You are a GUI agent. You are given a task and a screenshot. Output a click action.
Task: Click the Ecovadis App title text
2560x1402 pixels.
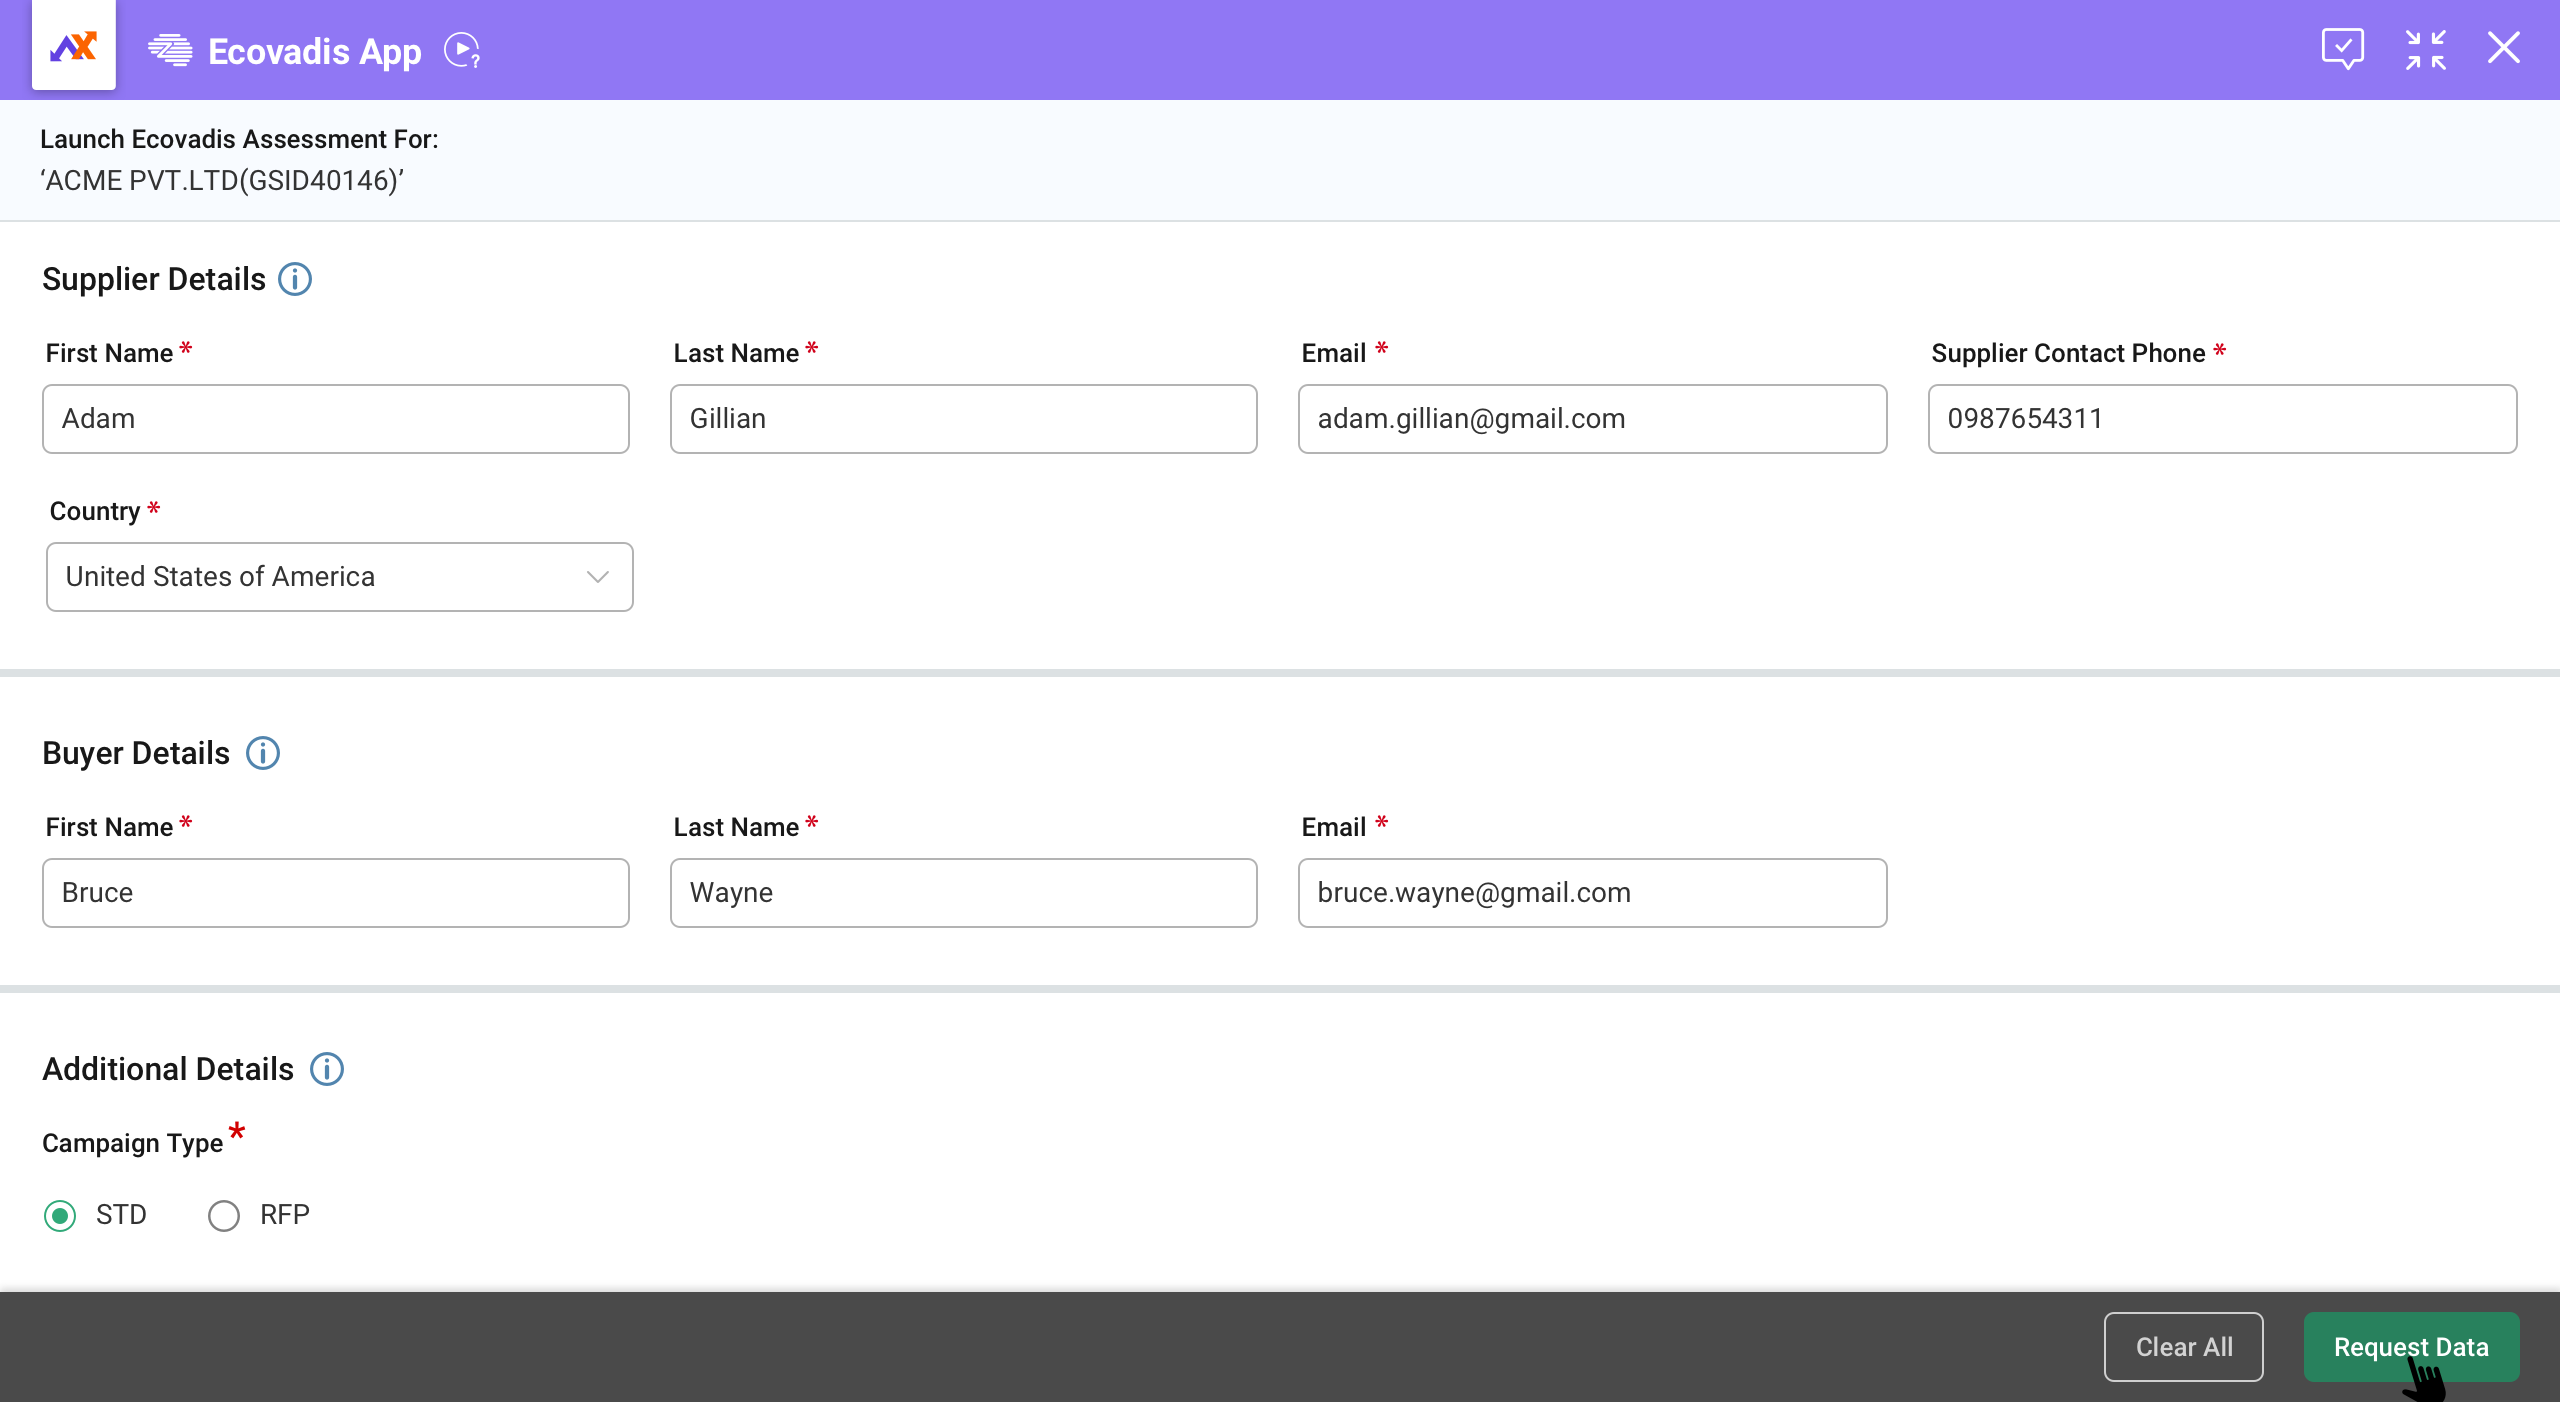pyautogui.click(x=315, y=52)
